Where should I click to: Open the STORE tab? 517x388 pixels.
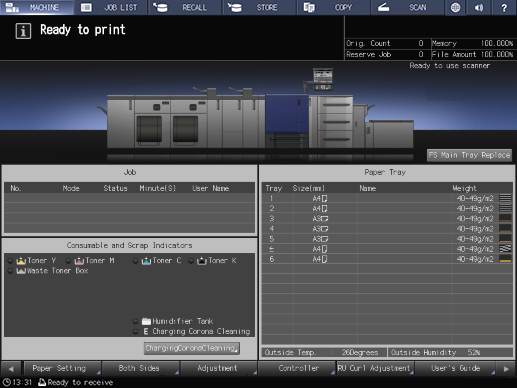click(260, 7)
